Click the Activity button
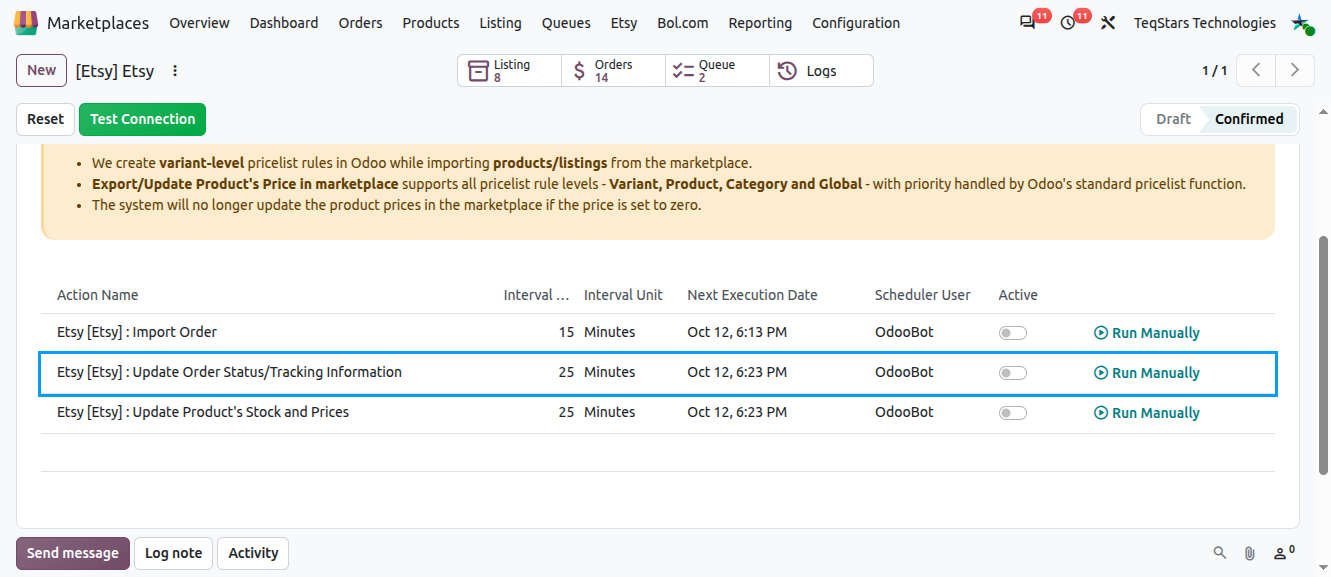 253,553
